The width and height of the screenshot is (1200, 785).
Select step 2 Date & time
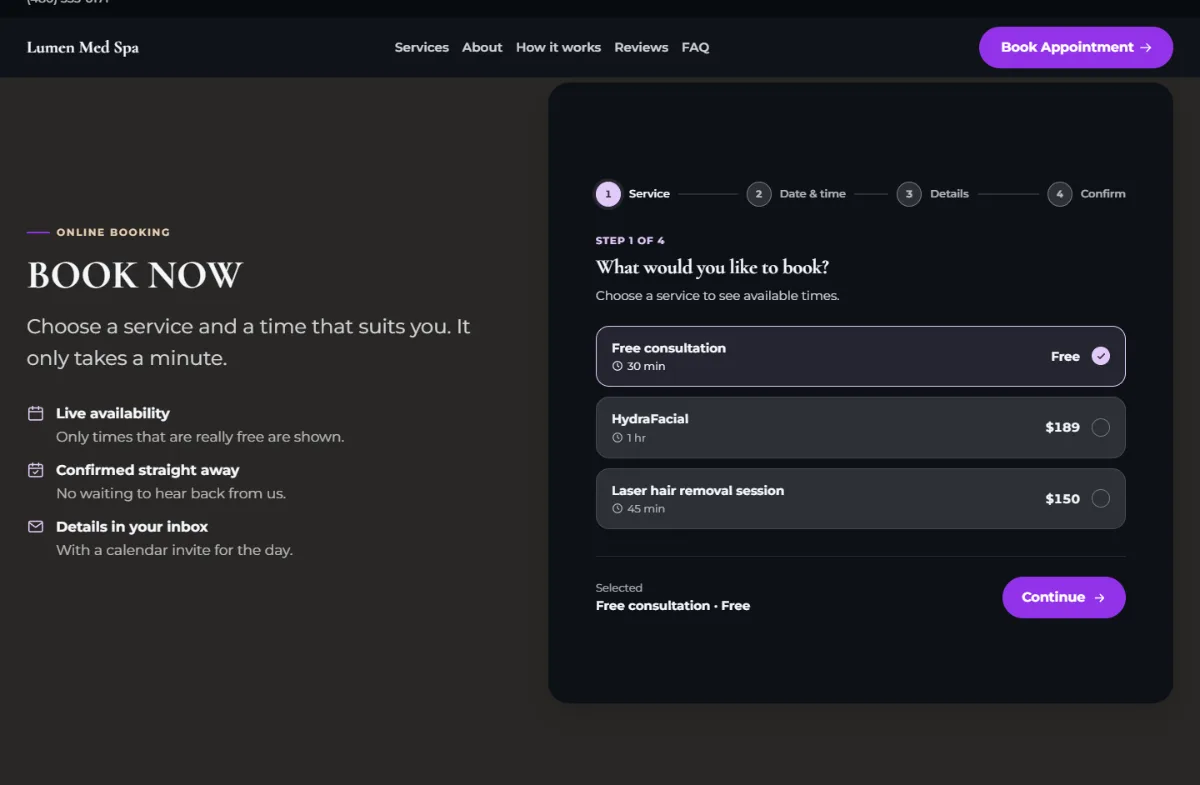pos(797,194)
